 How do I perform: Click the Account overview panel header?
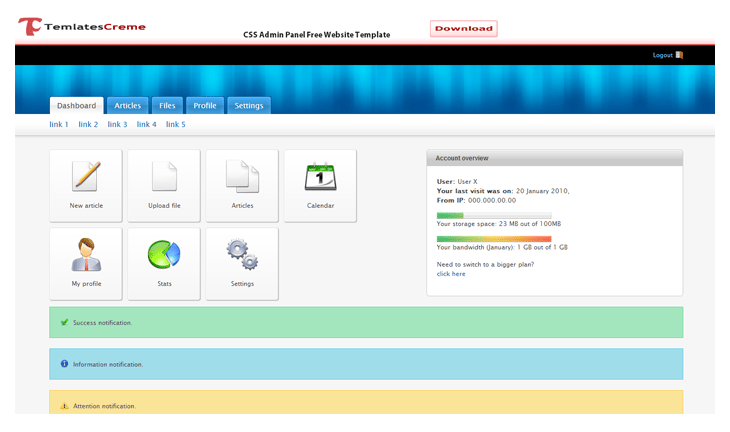(x=554, y=158)
